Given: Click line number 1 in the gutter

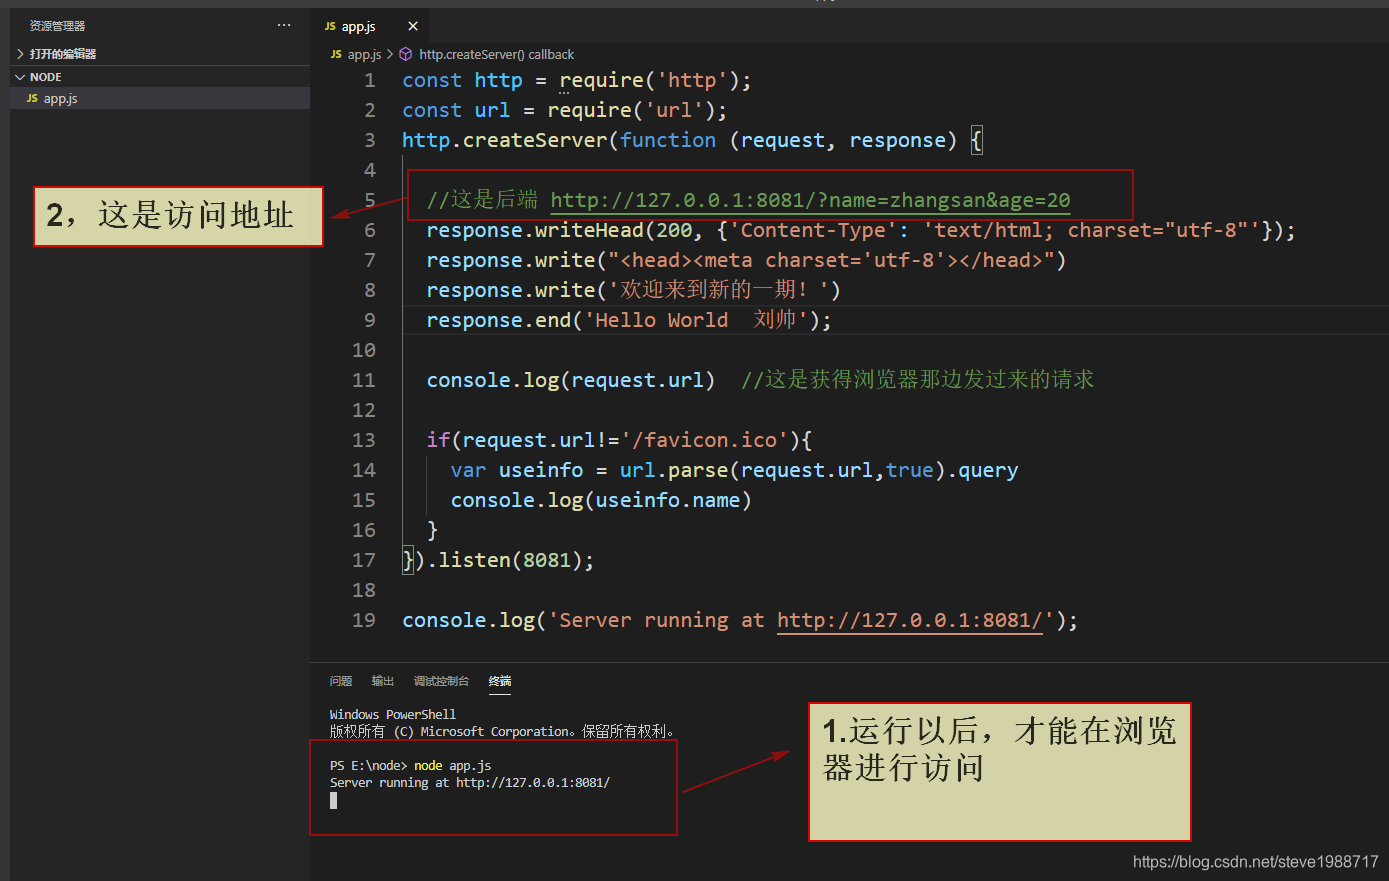Looking at the screenshot, I should point(370,80).
